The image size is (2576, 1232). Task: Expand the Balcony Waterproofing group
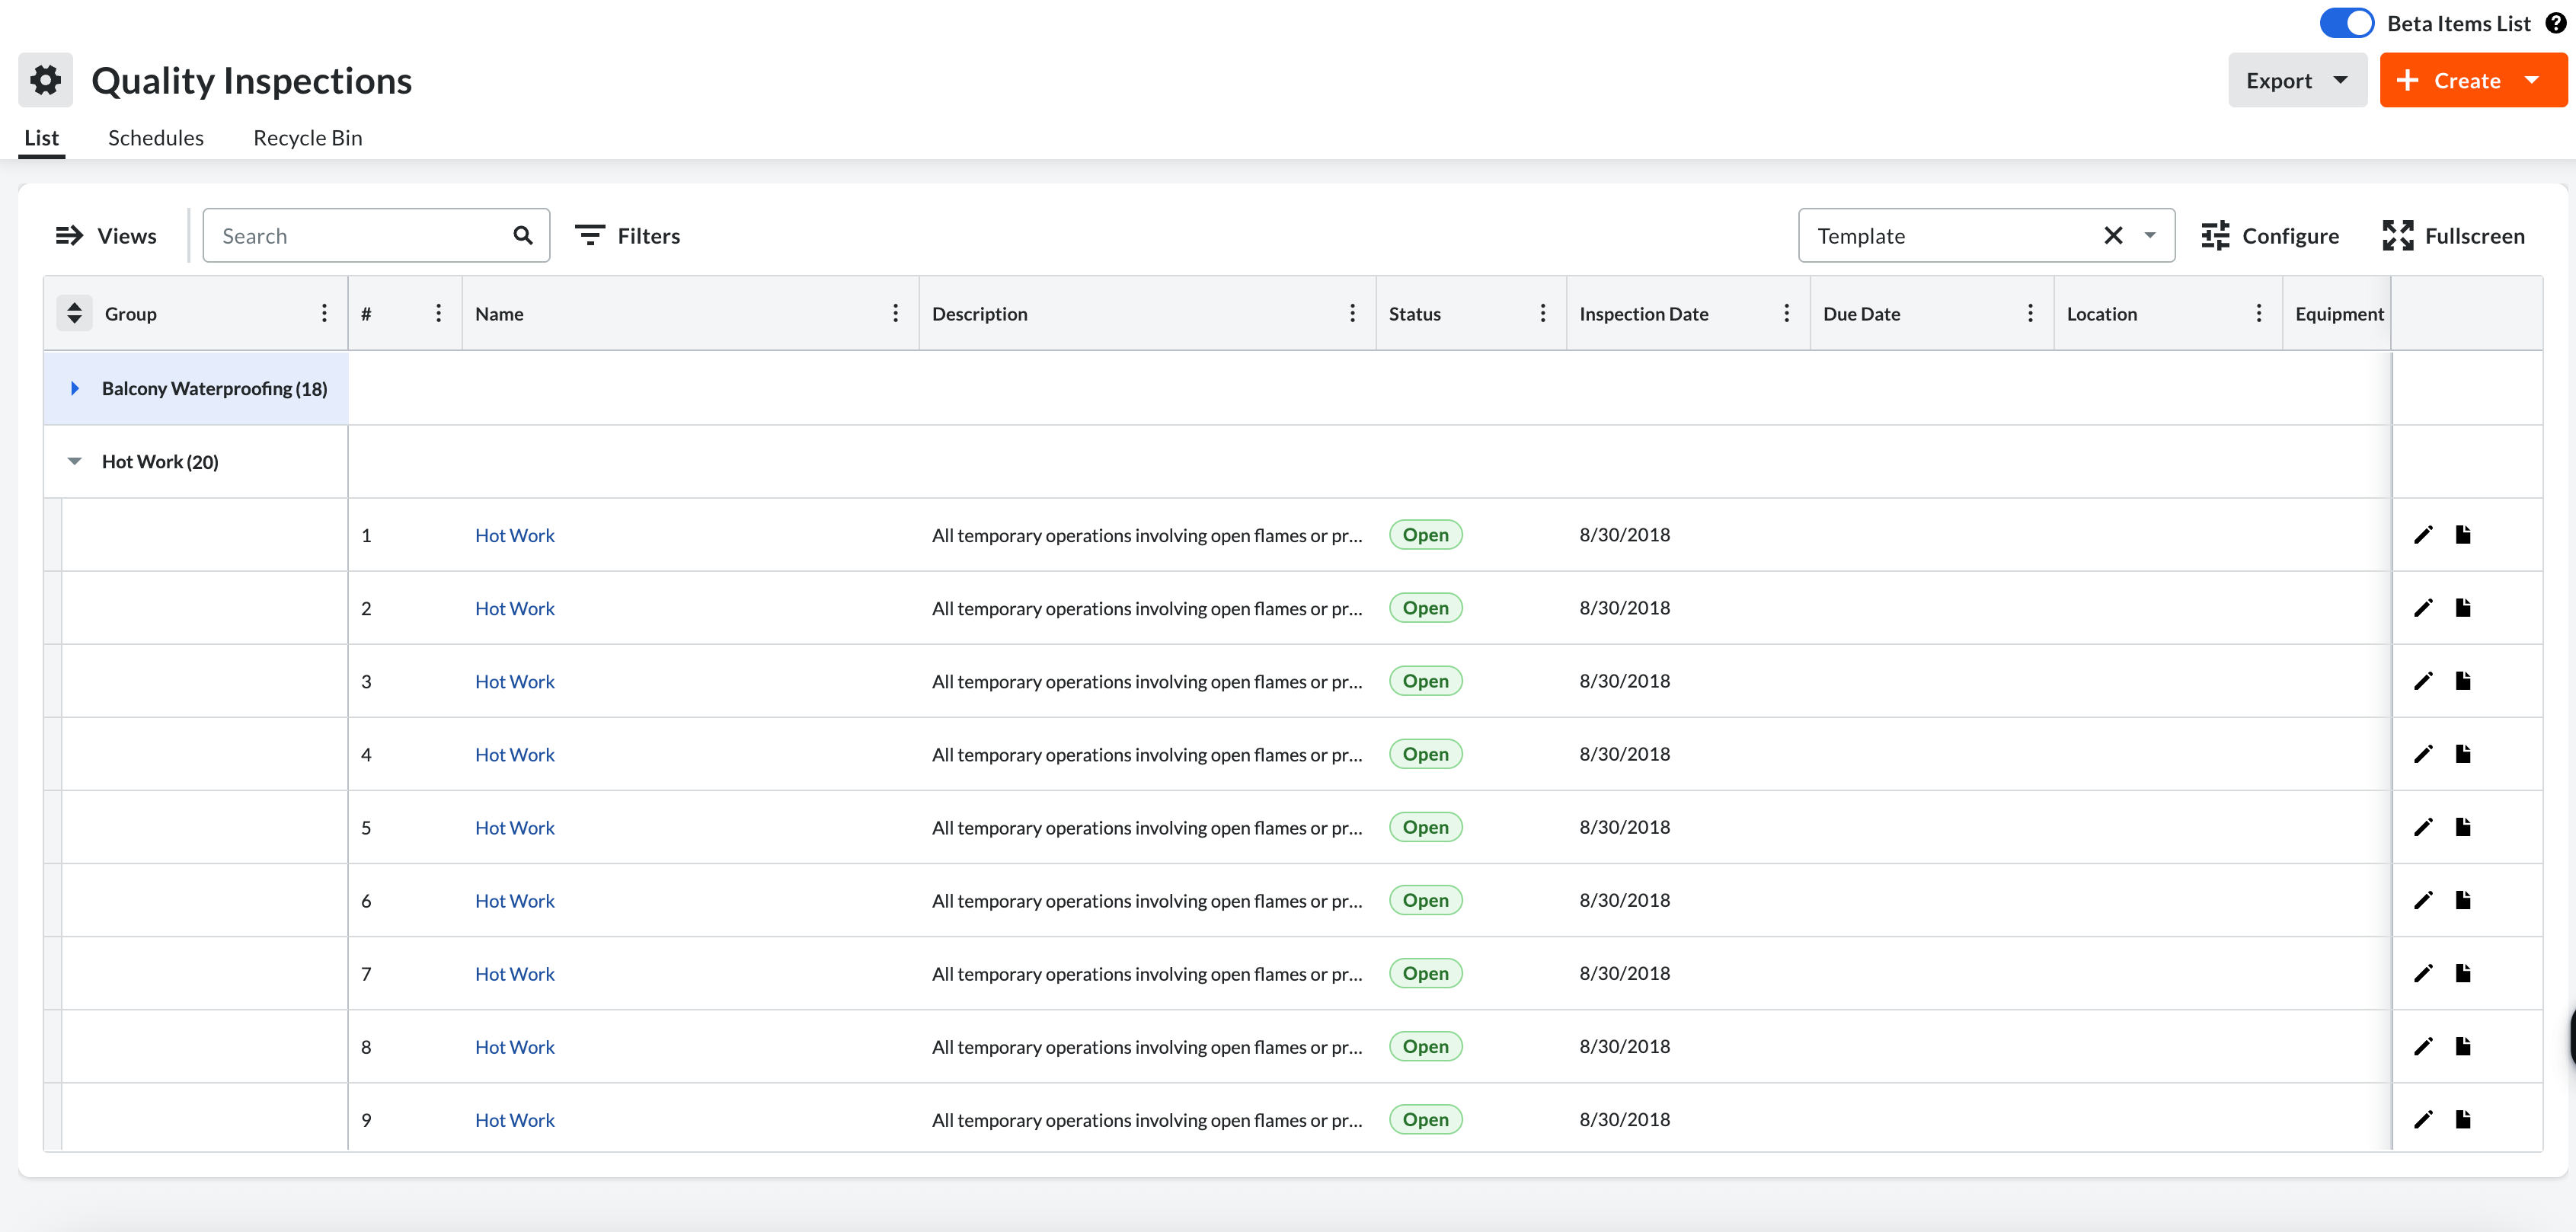(x=75, y=388)
